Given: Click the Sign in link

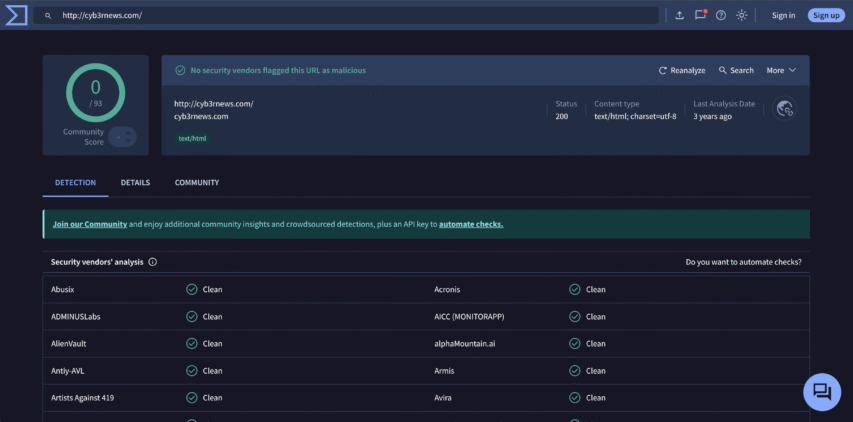Looking at the screenshot, I should 783,15.
